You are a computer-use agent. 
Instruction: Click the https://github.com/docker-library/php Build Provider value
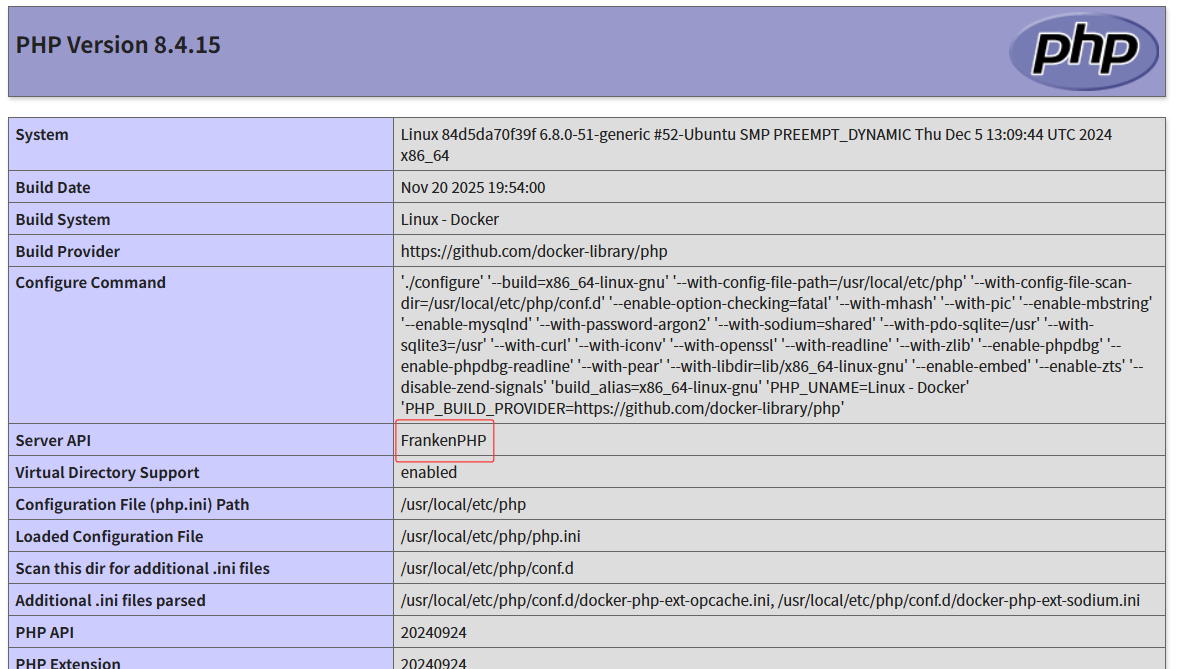534,251
